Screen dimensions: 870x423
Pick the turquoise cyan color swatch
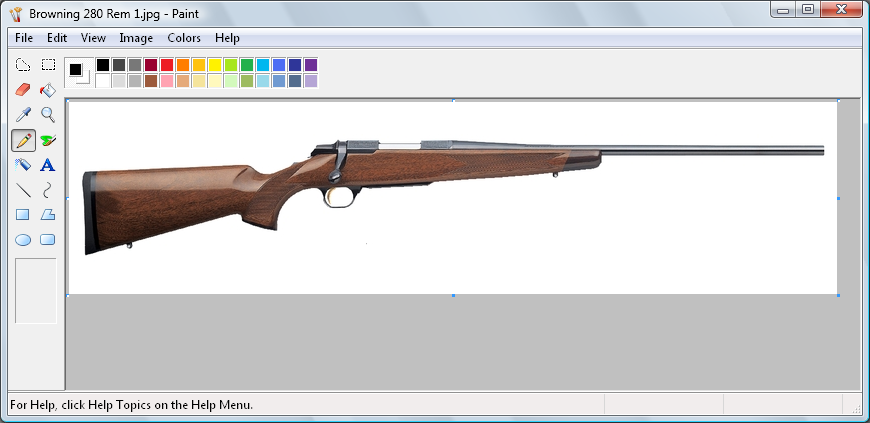pos(263,65)
